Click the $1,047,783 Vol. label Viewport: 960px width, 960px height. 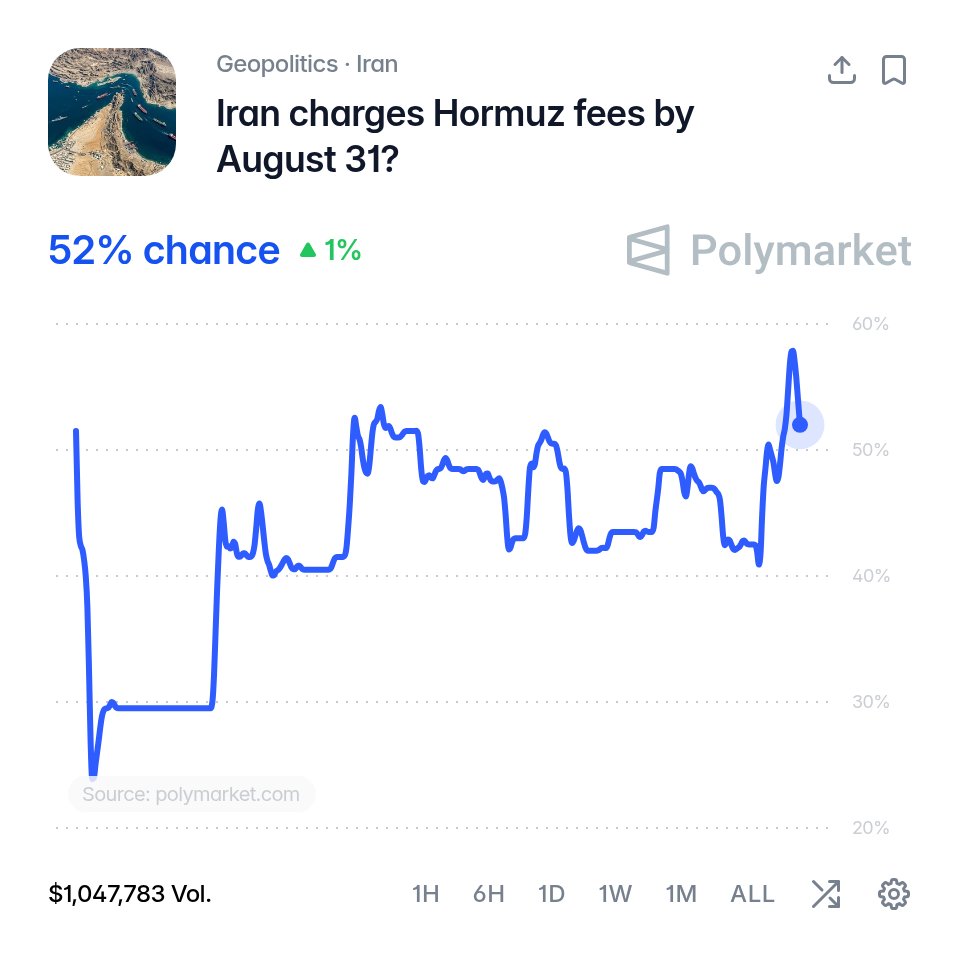tap(130, 894)
